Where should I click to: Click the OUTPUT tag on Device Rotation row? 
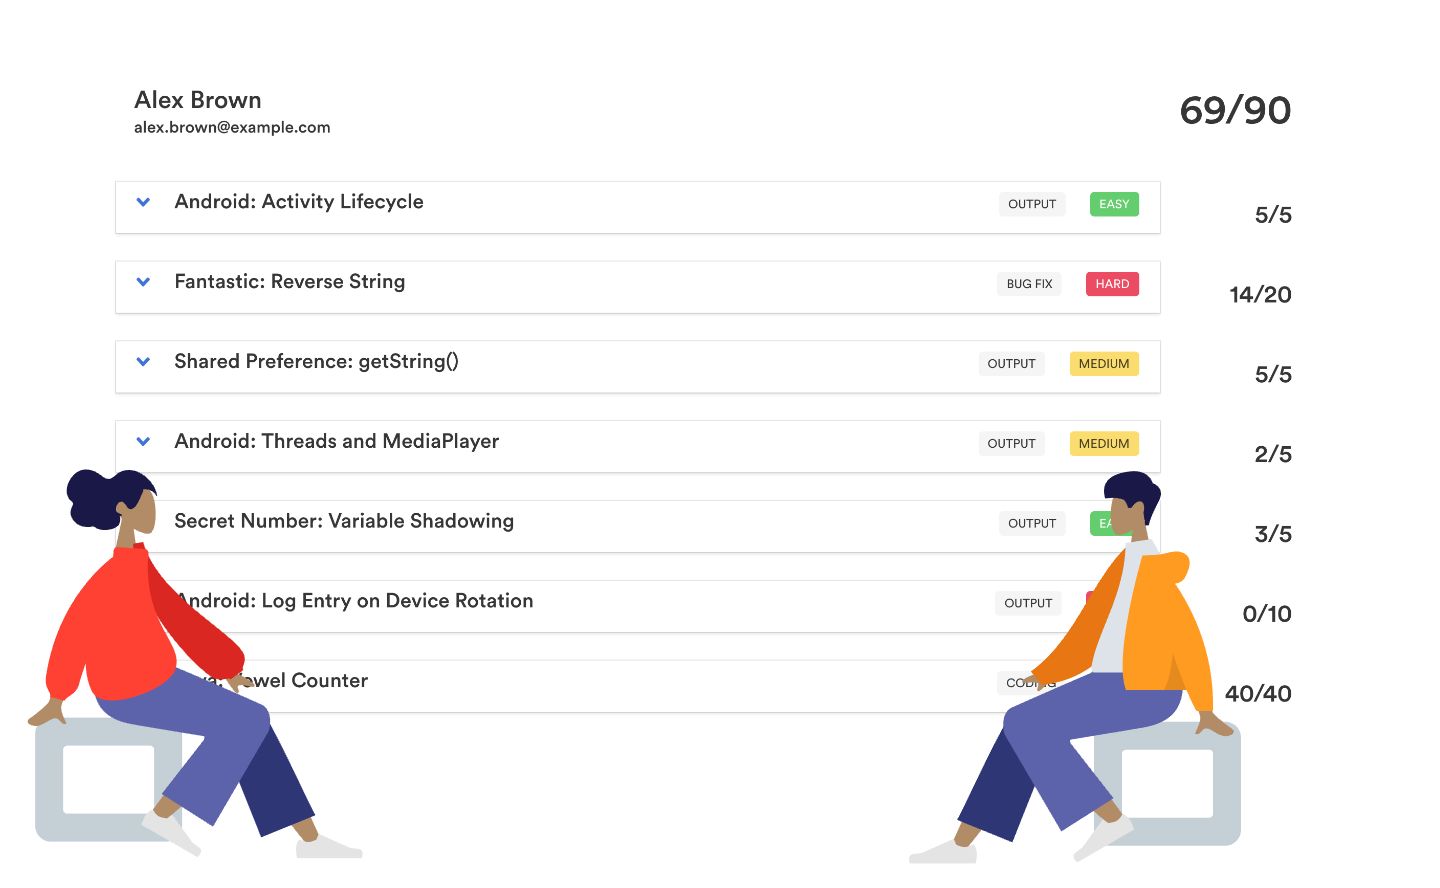point(1028,603)
